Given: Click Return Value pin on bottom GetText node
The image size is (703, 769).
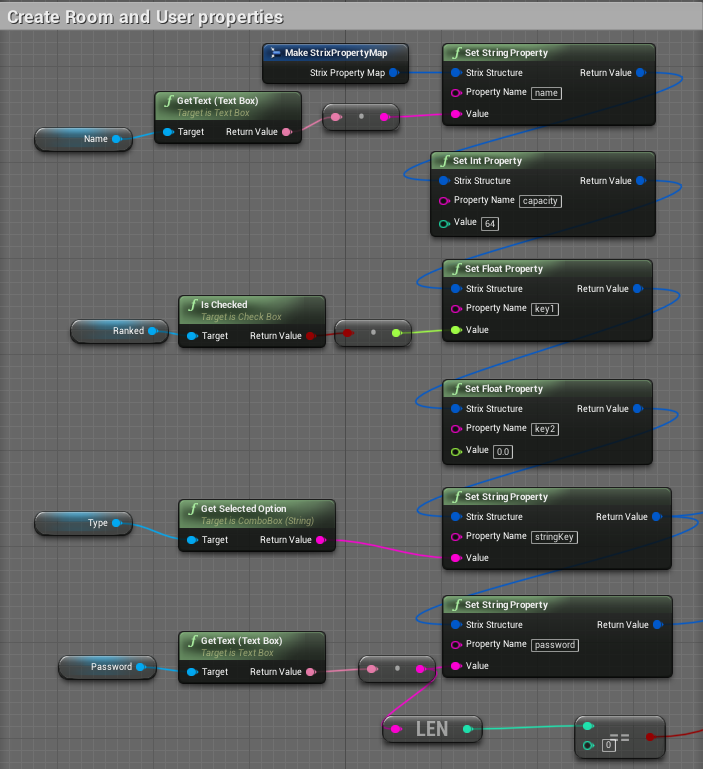Looking at the screenshot, I should click(311, 672).
